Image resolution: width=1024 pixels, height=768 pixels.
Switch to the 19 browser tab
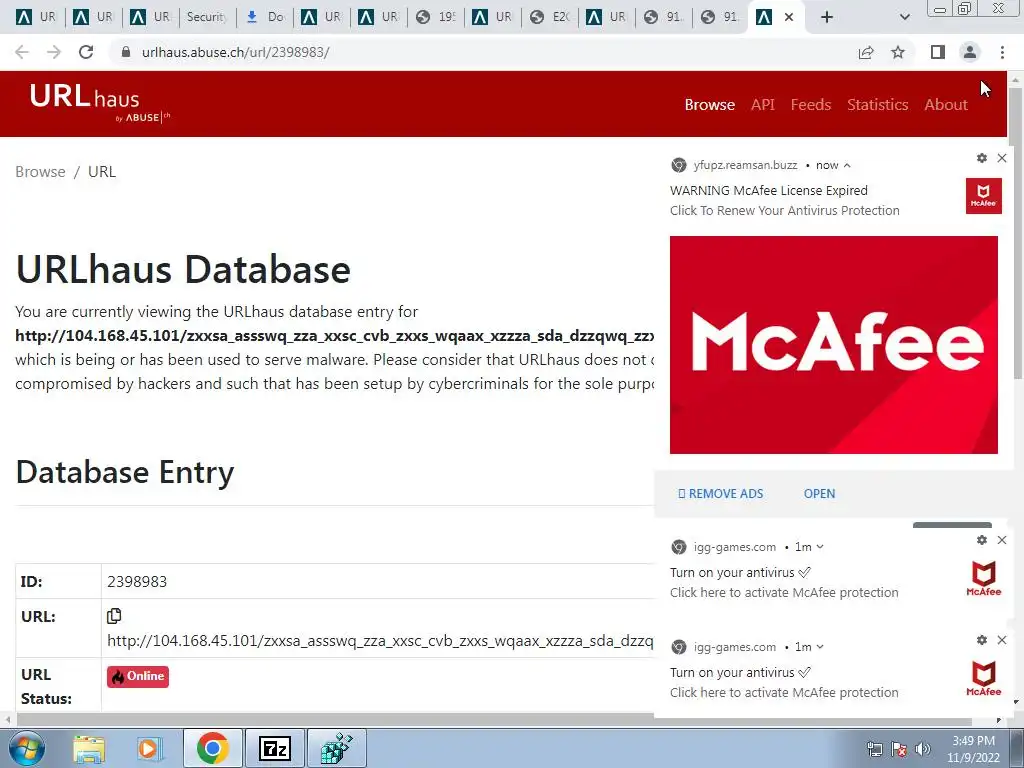click(x=436, y=17)
